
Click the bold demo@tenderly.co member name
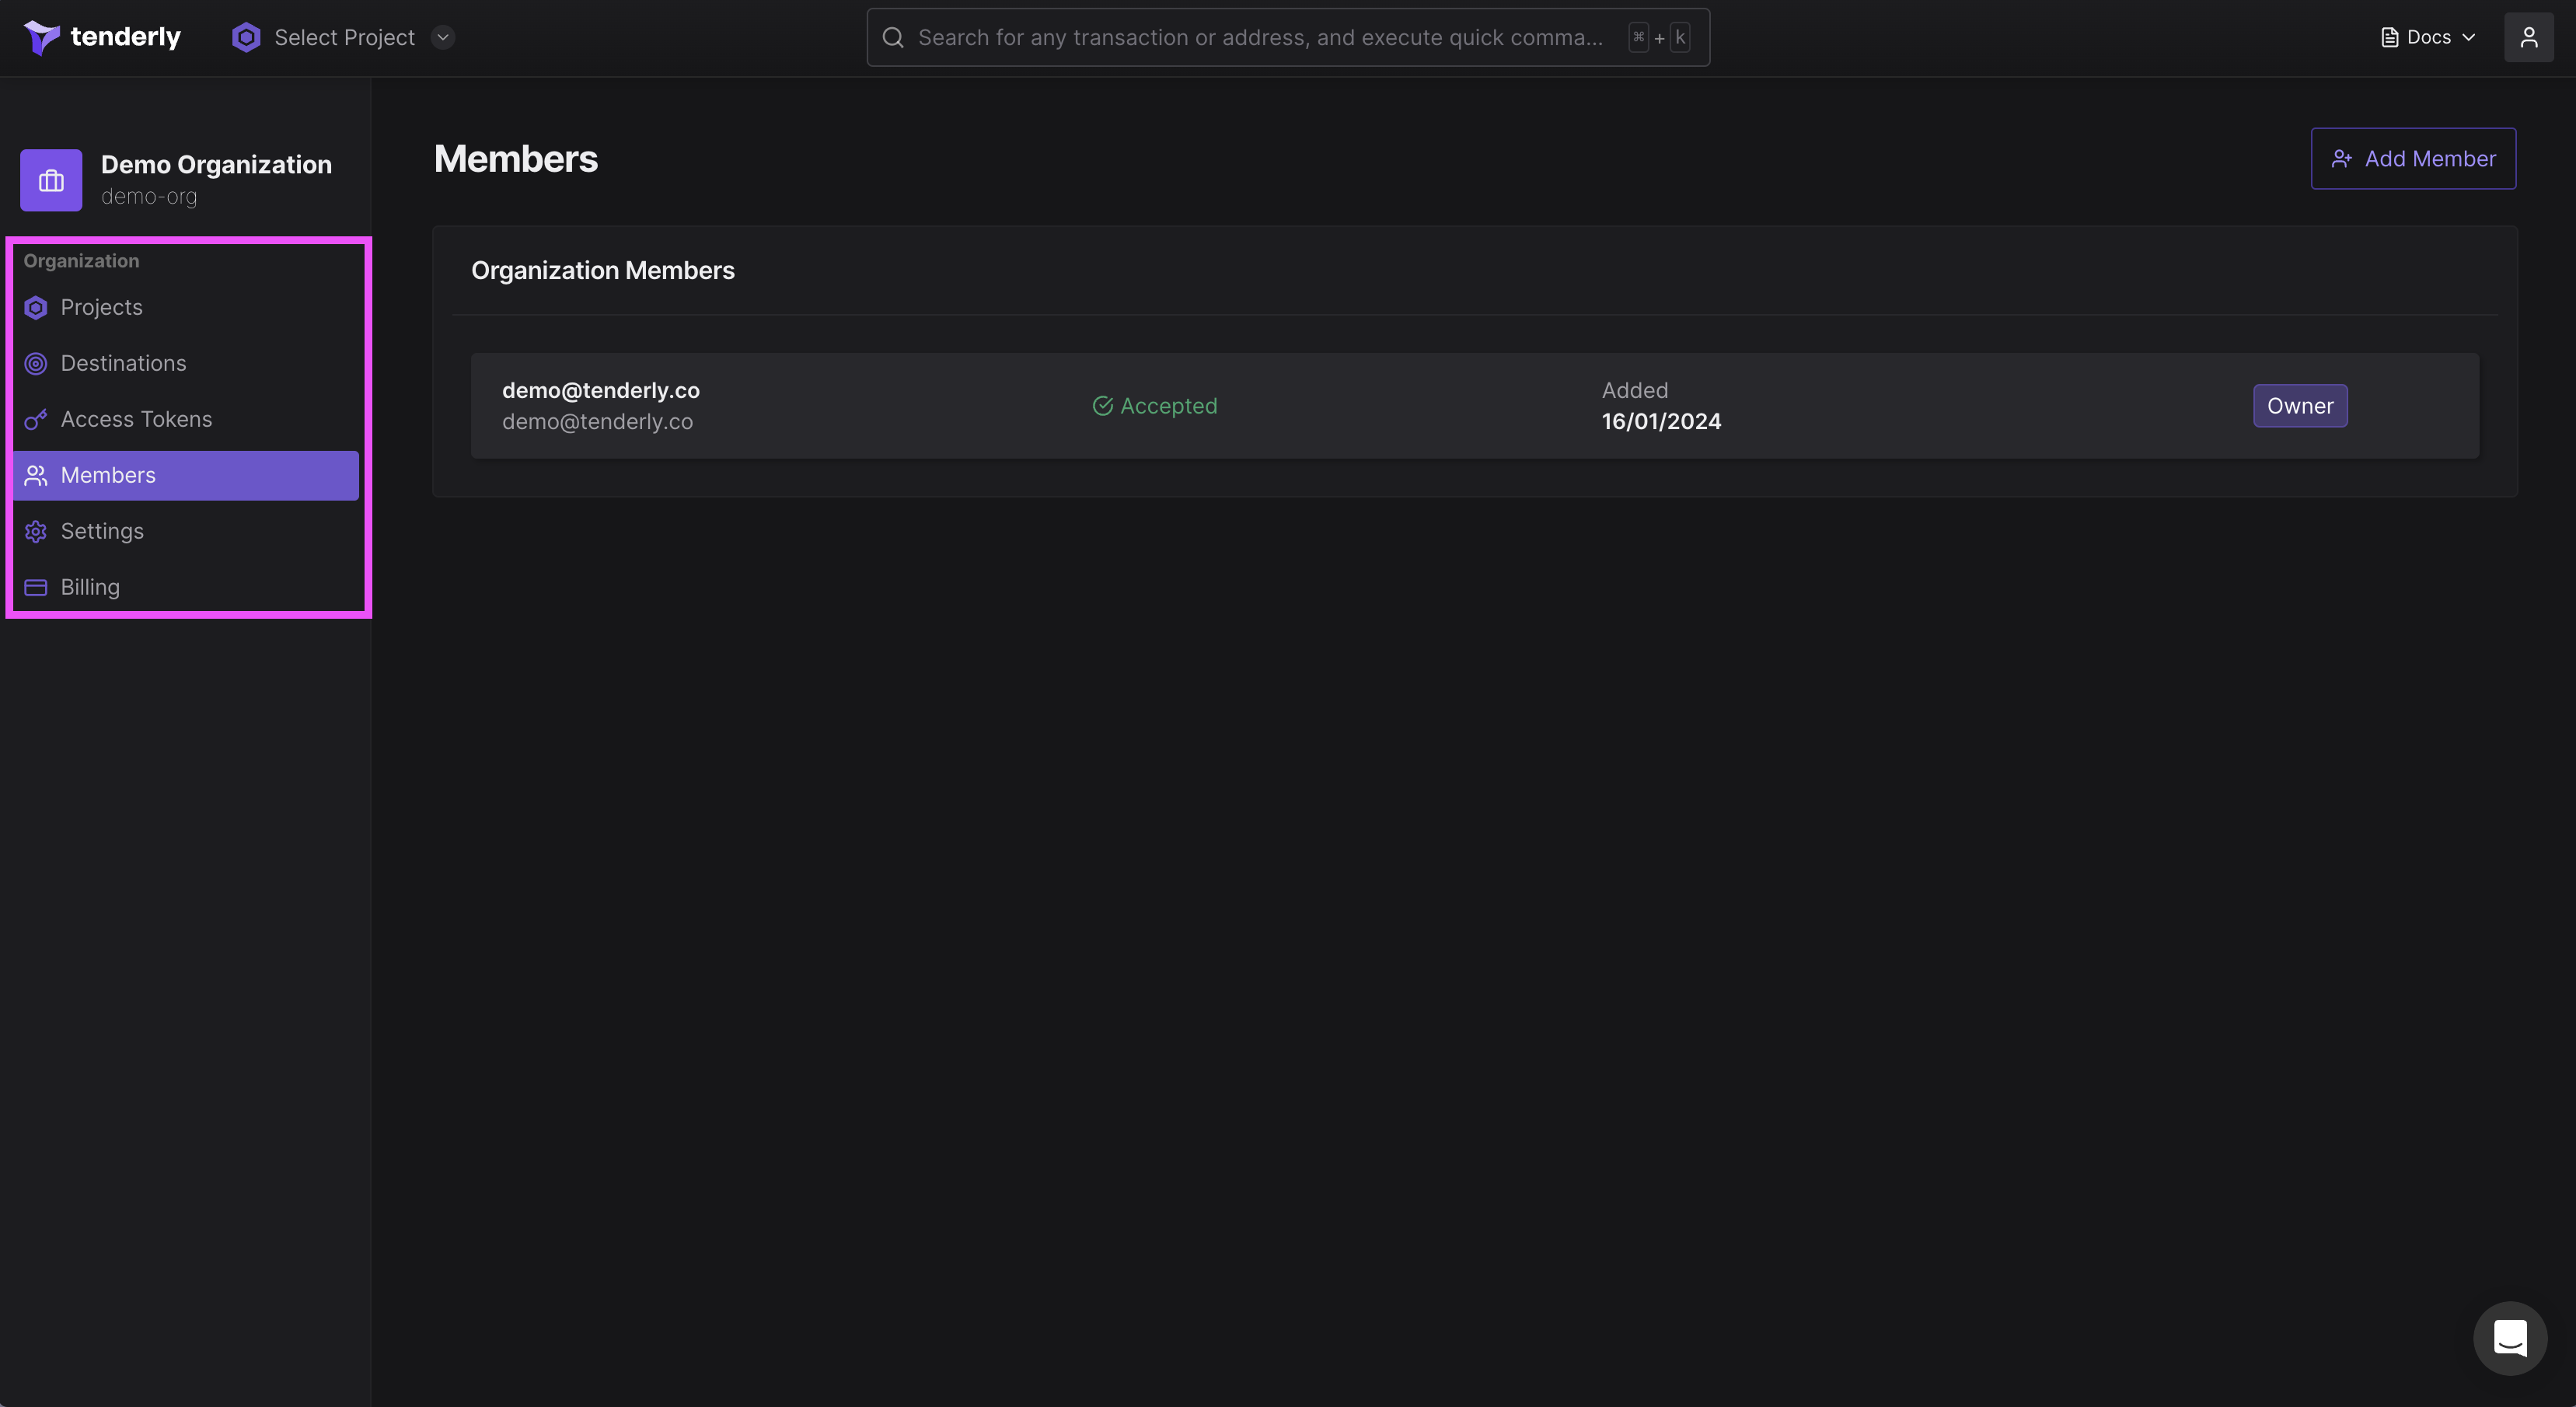[x=601, y=390]
